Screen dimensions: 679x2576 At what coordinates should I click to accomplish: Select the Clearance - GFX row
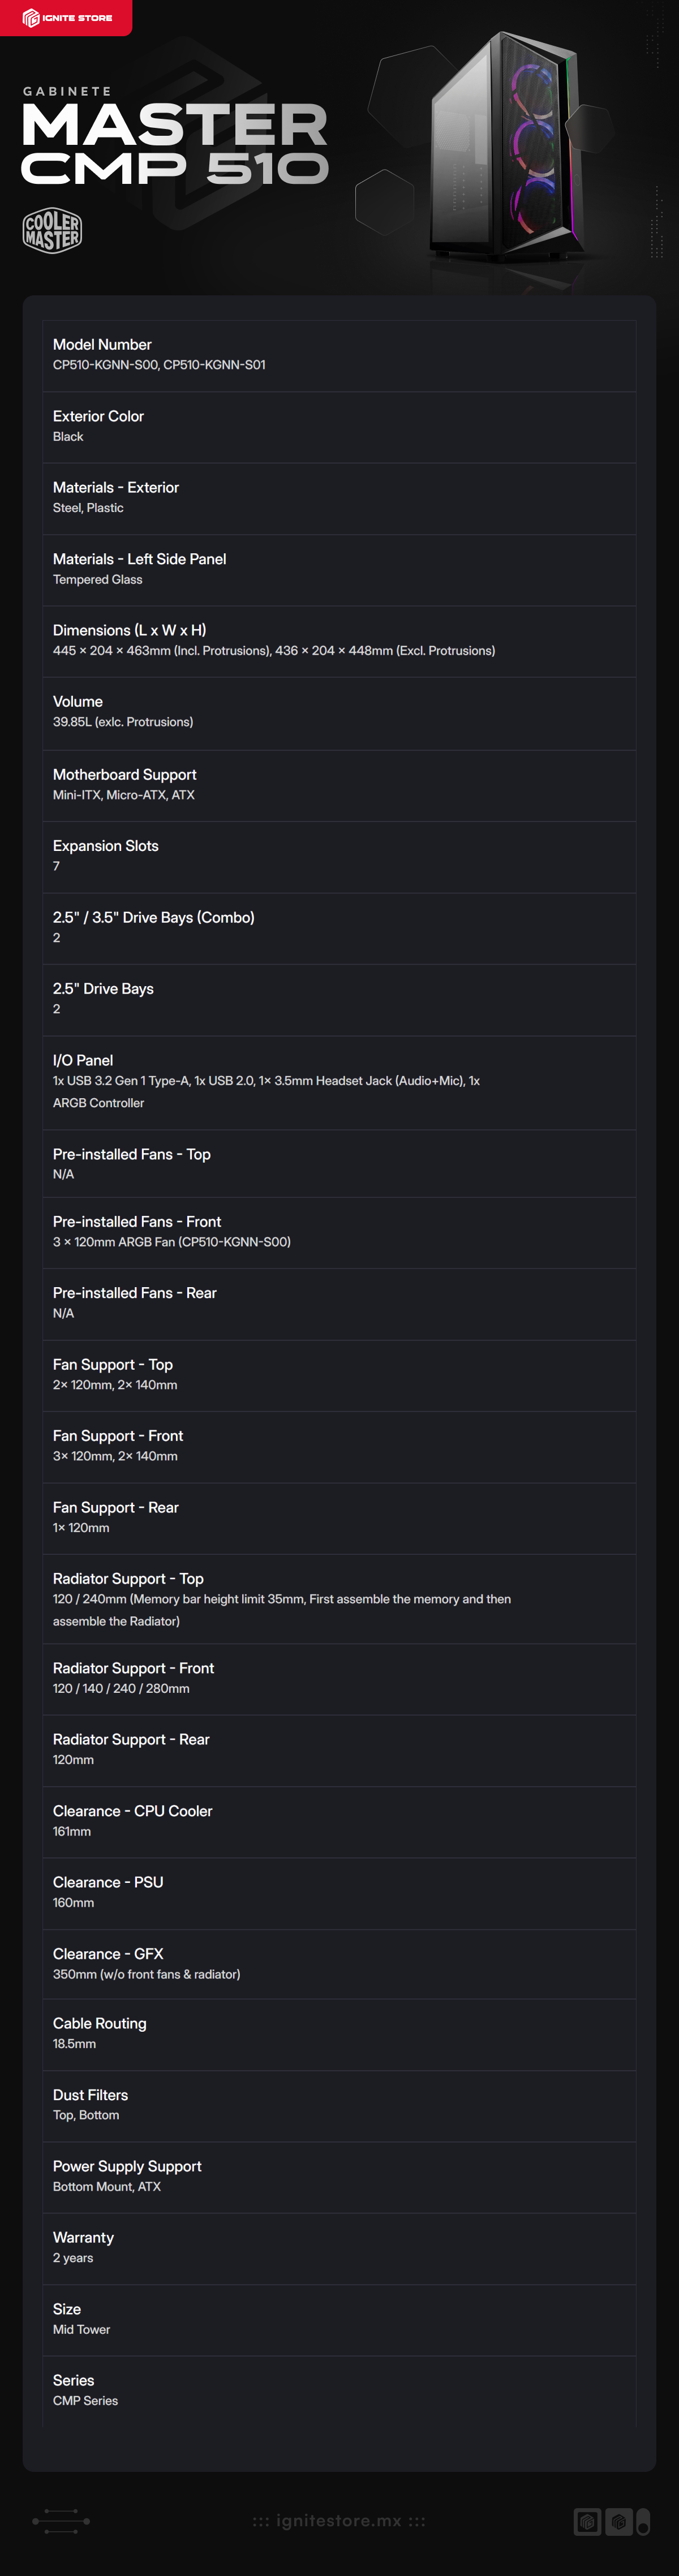click(339, 1964)
